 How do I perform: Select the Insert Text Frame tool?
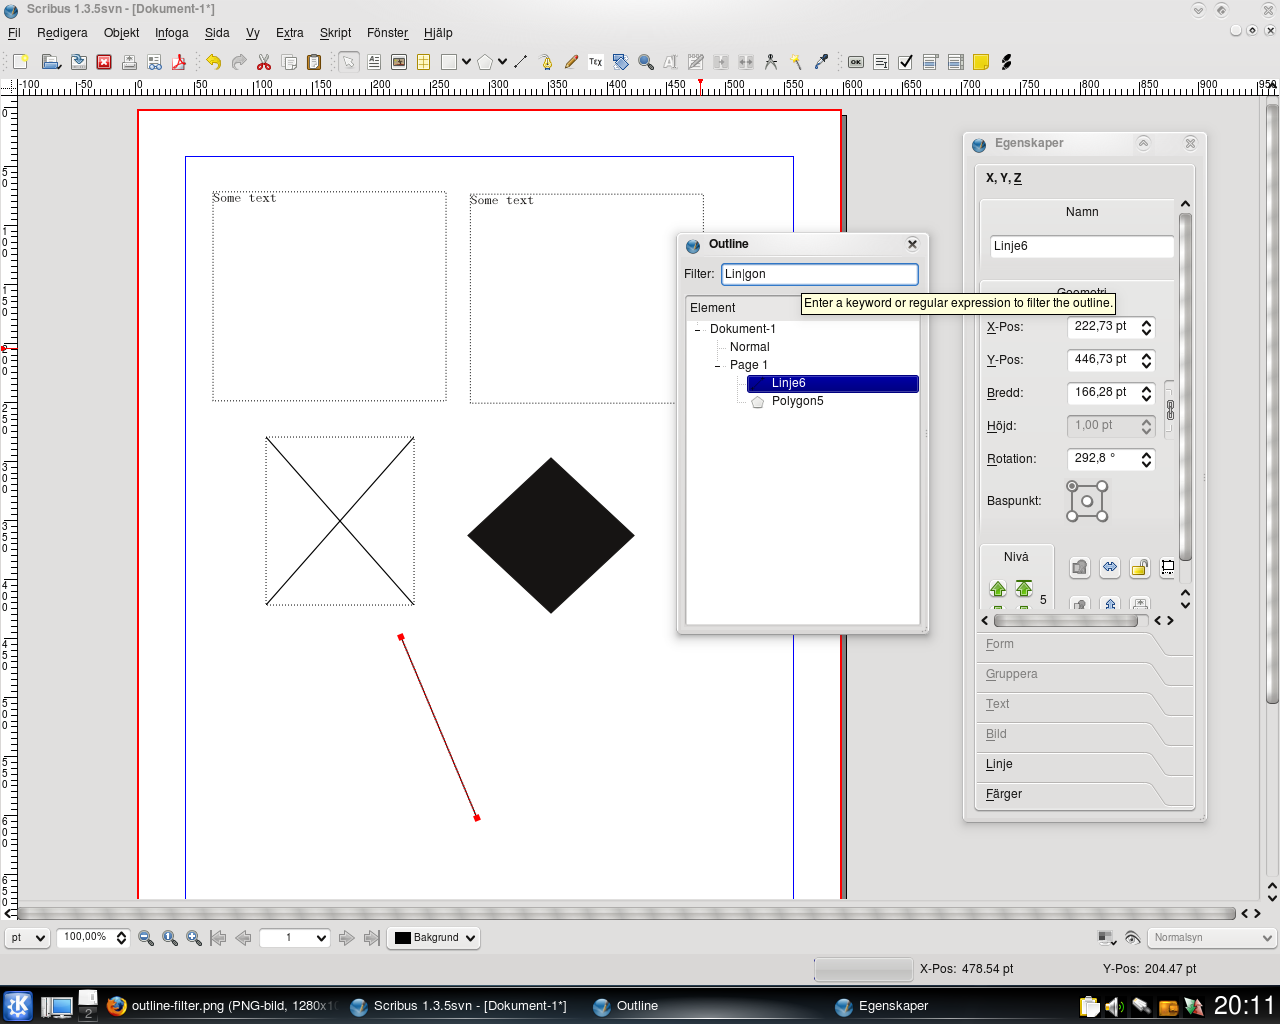tap(374, 62)
